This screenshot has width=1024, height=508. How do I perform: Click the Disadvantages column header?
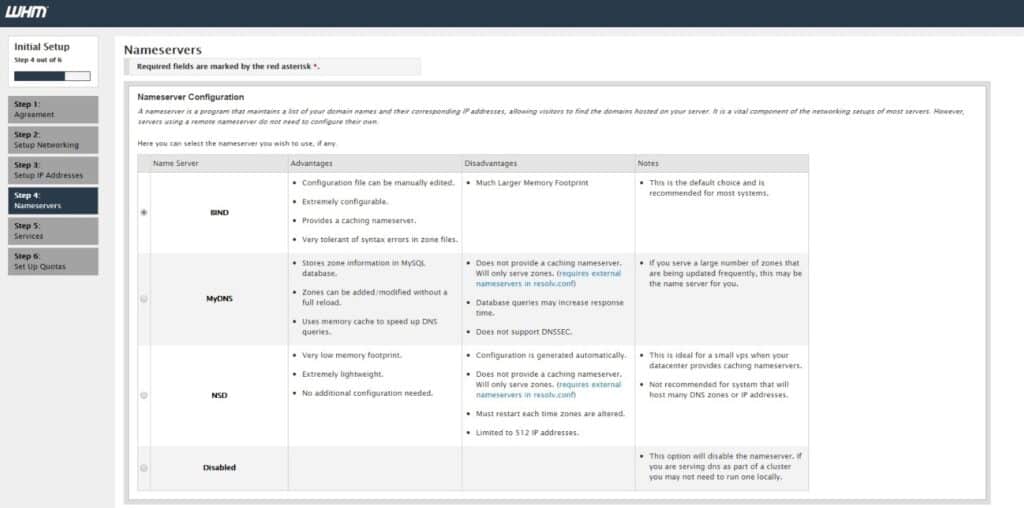click(492, 163)
